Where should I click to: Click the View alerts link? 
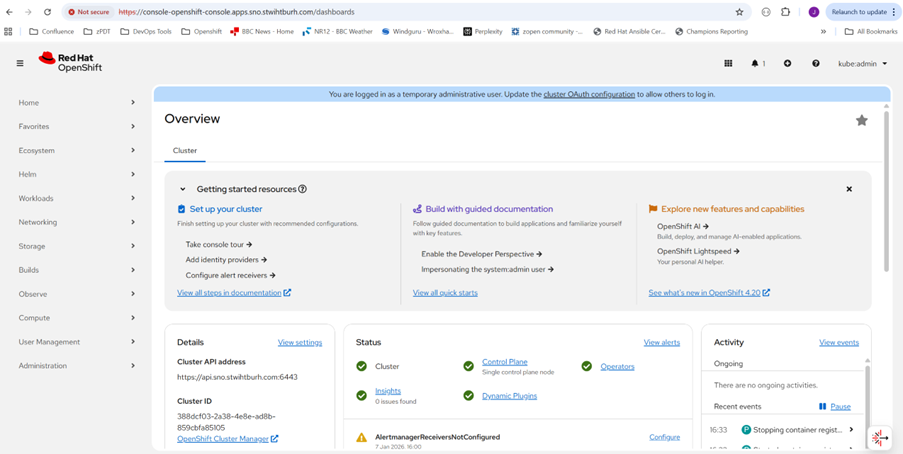tap(661, 342)
